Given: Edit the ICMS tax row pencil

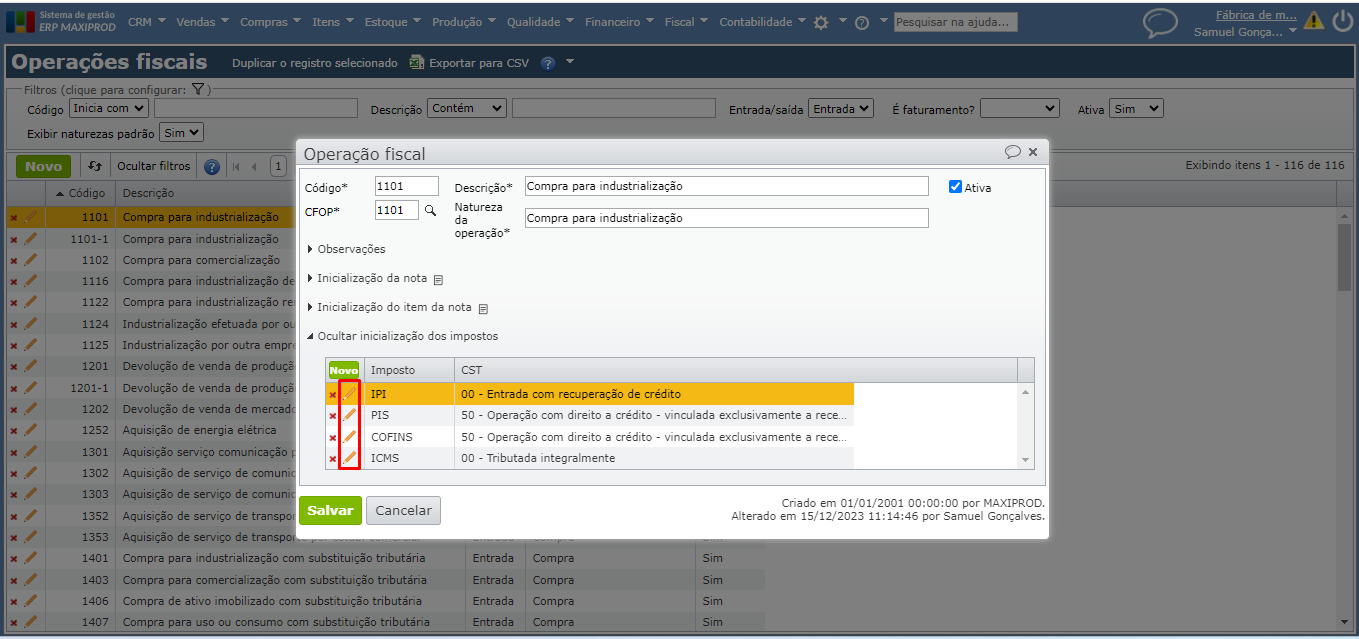Looking at the screenshot, I should tap(349, 458).
